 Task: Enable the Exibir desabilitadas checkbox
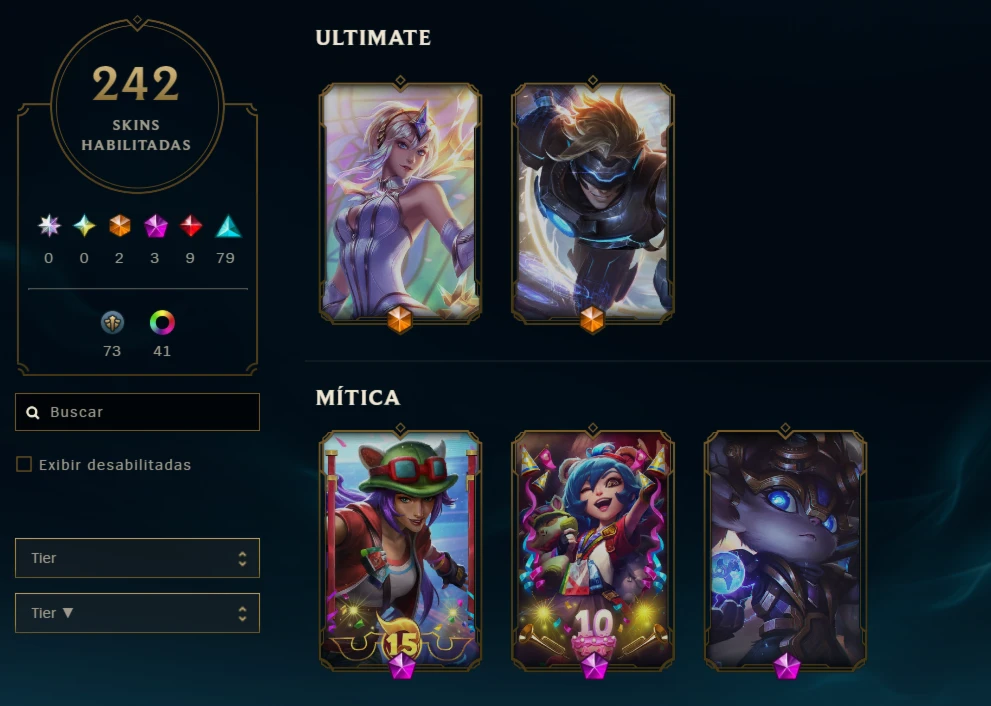pyautogui.click(x=24, y=465)
